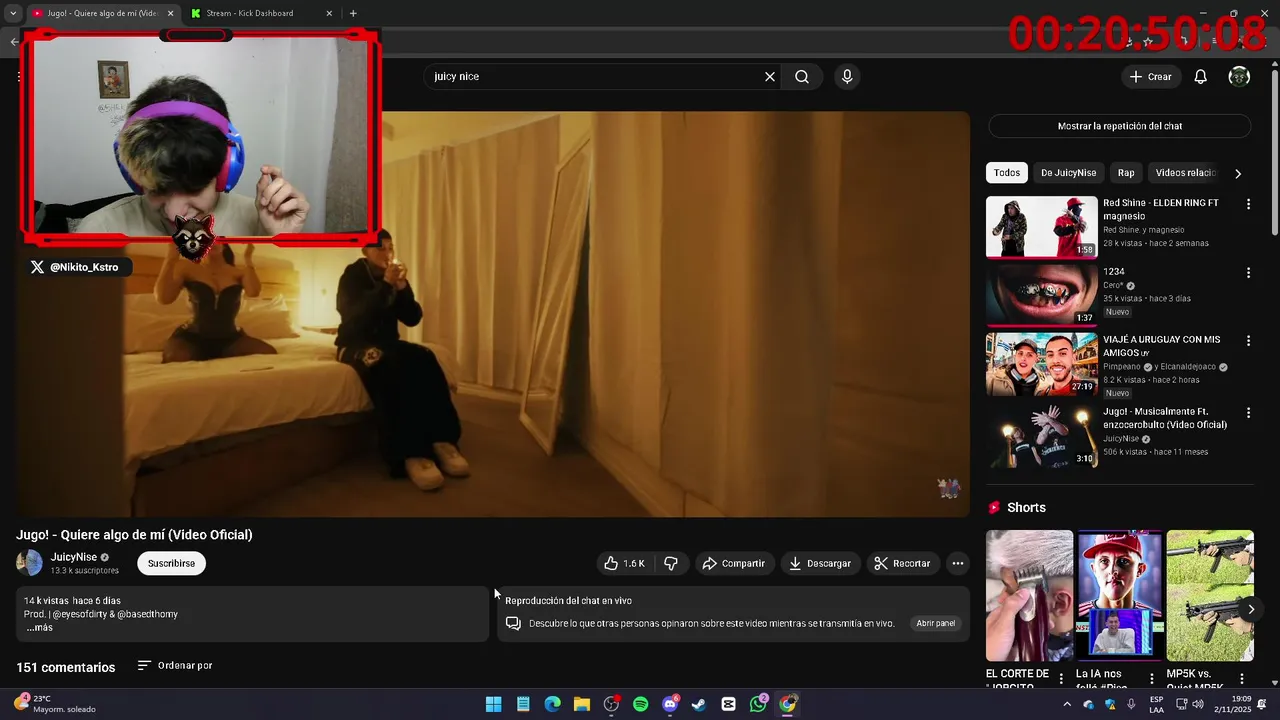
Task: Select the Rap filter chip
Action: (x=1126, y=173)
